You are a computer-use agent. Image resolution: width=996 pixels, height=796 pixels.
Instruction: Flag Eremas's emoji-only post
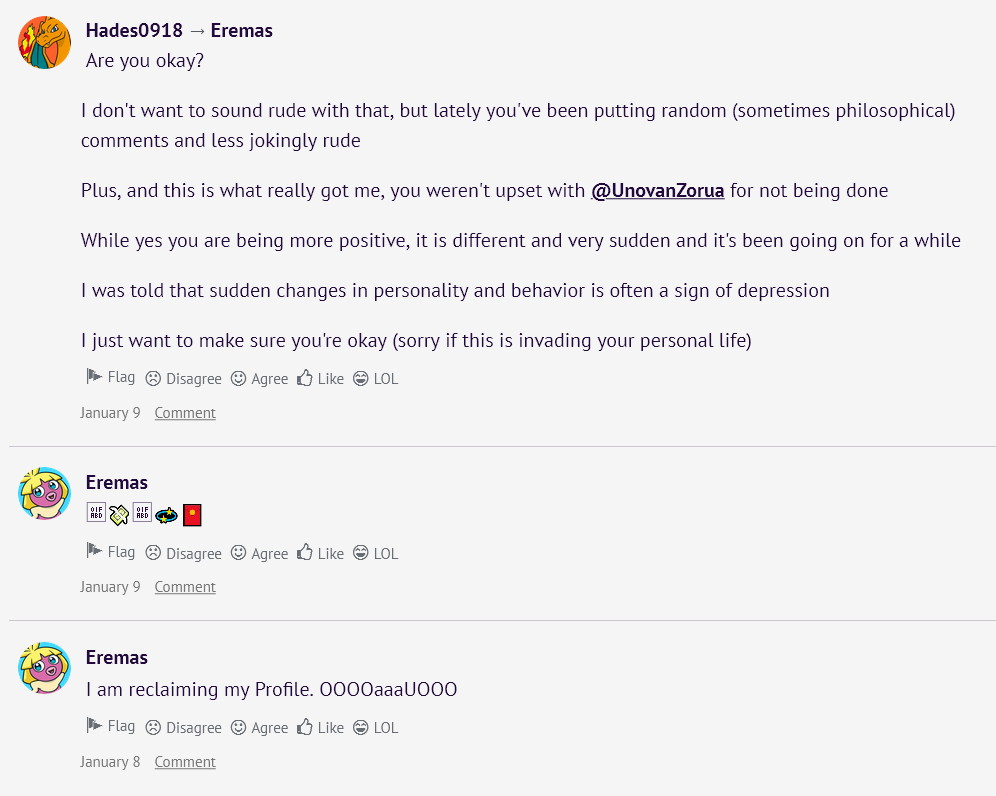pos(111,553)
